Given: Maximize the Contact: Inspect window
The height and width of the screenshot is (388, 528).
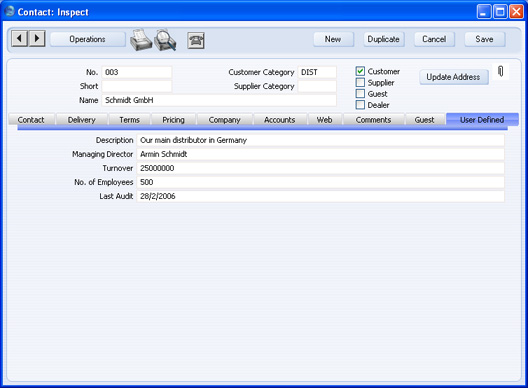Looking at the screenshot, I should click(500, 12).
